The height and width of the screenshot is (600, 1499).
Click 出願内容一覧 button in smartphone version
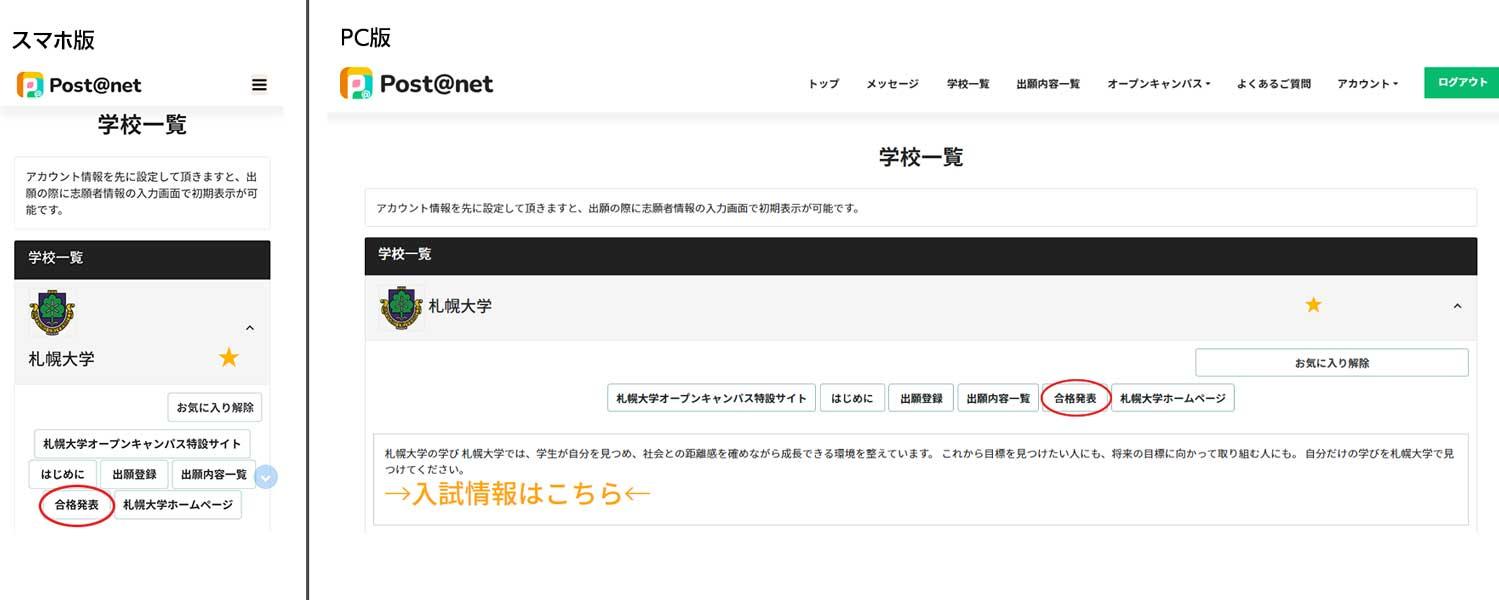point(213,475)
